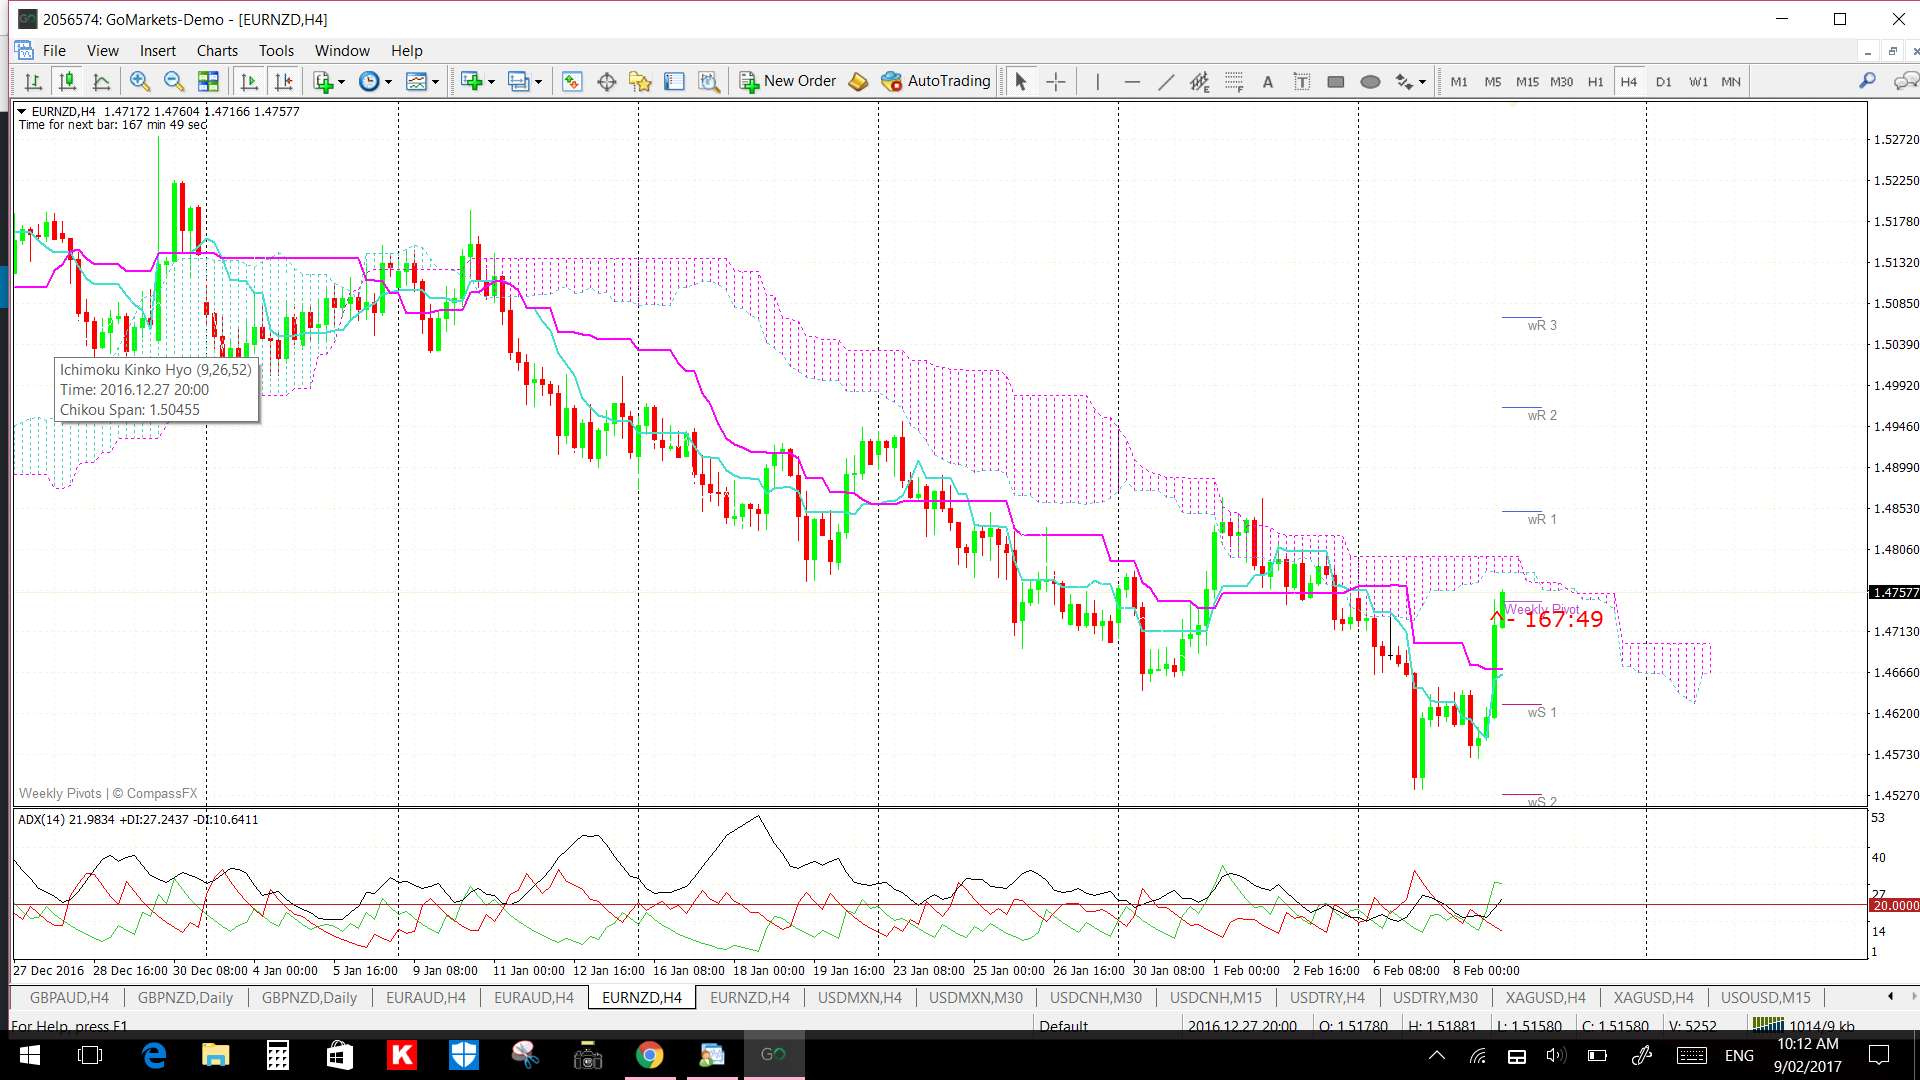Open the chart Templates icon

pos(416,82)
